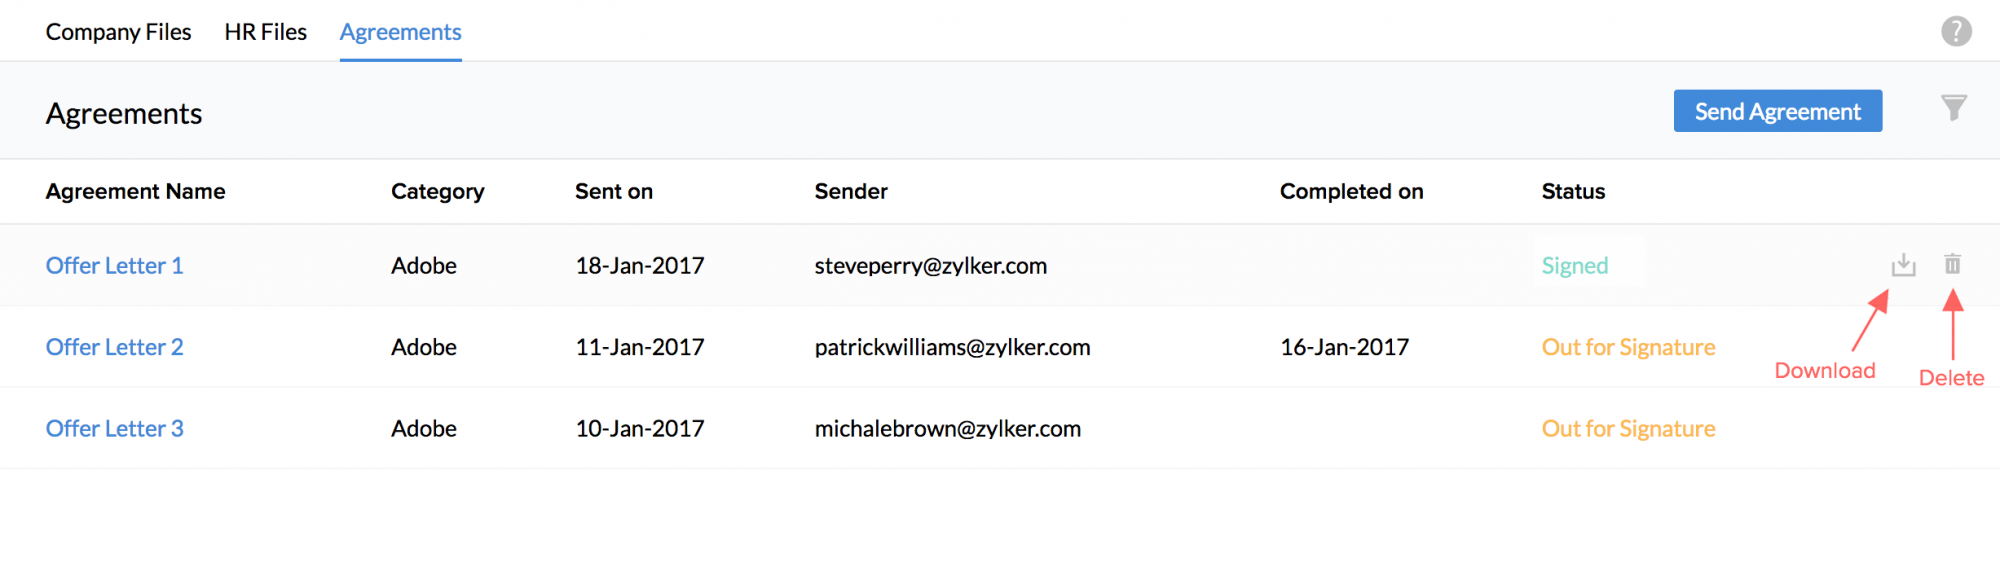Viewport: 2000px width, 580px height.
Task: Open the Offer Letter 2 link
Action: (x=114, y=347)
